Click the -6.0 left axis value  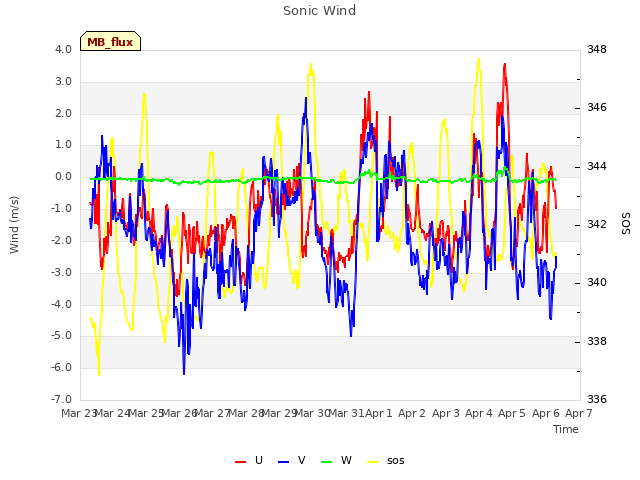pos(61,368)
